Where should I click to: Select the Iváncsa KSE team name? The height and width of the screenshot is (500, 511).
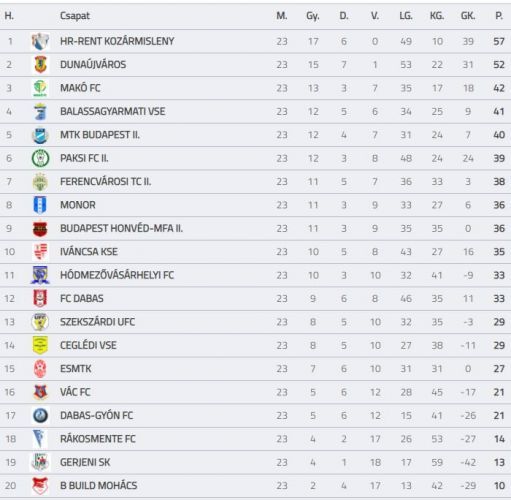pyautogui.click(x=89, y=252)
